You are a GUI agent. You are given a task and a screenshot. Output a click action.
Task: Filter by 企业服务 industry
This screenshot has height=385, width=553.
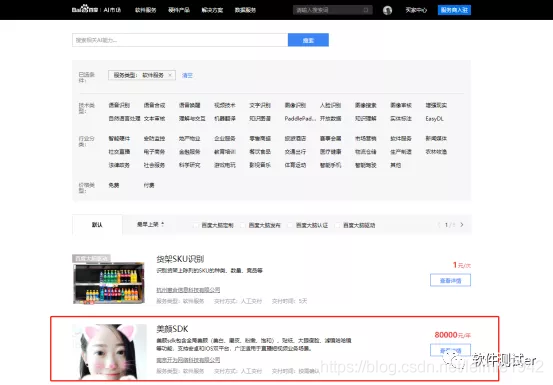[225, 139]
